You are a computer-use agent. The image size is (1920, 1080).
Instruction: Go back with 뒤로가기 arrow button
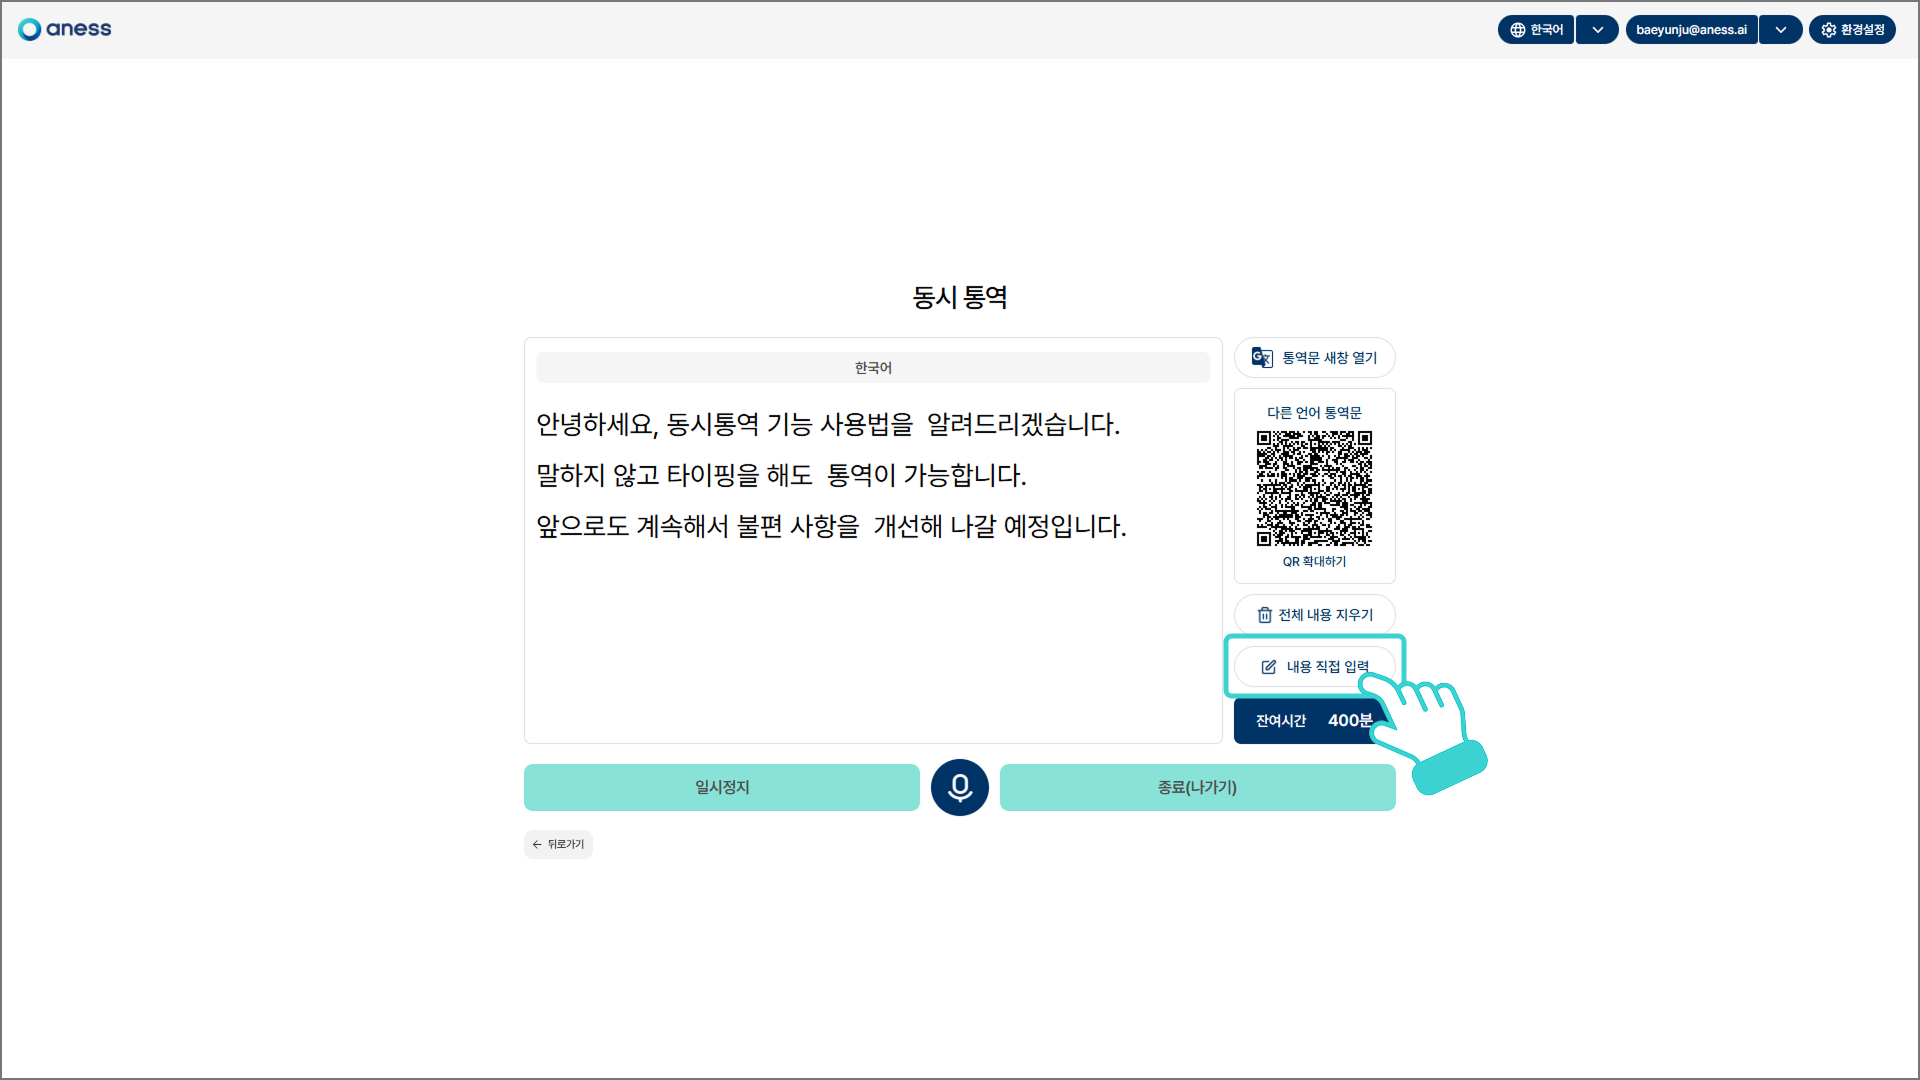pyautogui.click(x=558, y=845)
